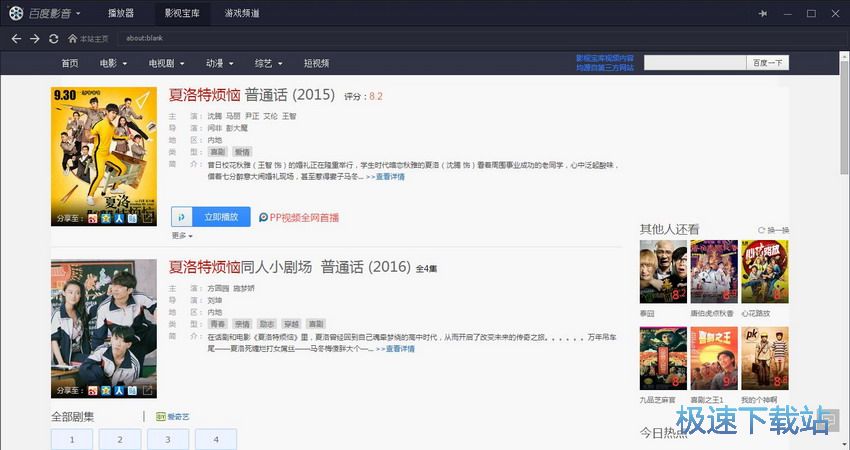Go forward with the forward arrow
The height and width of the screenshot is (450, 850).
35,38
